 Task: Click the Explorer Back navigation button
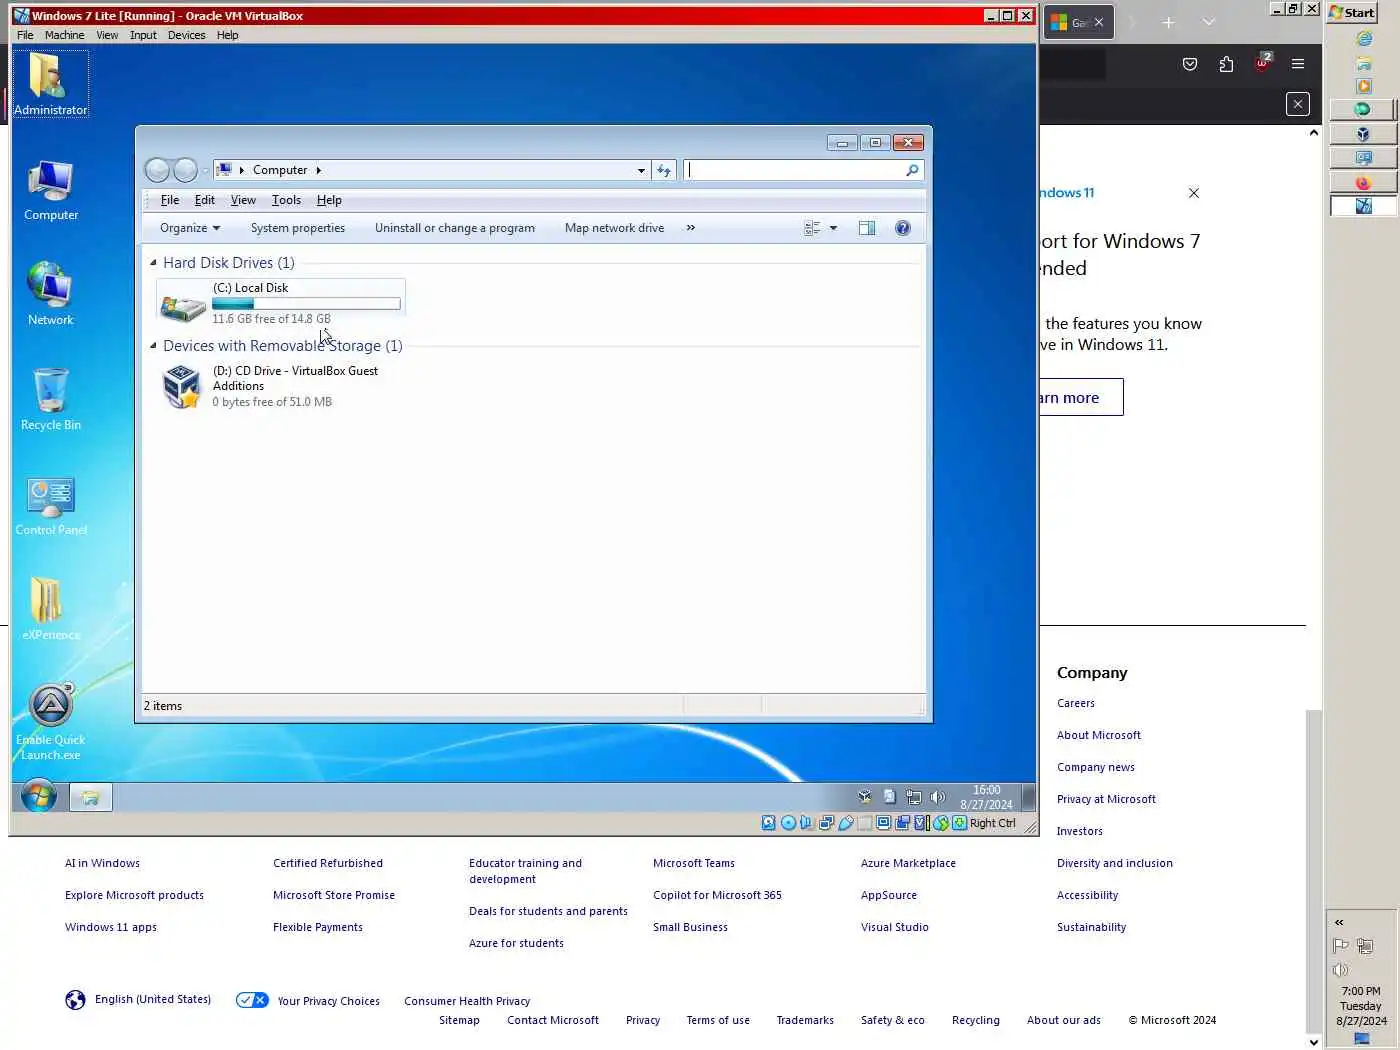[157, 170]
